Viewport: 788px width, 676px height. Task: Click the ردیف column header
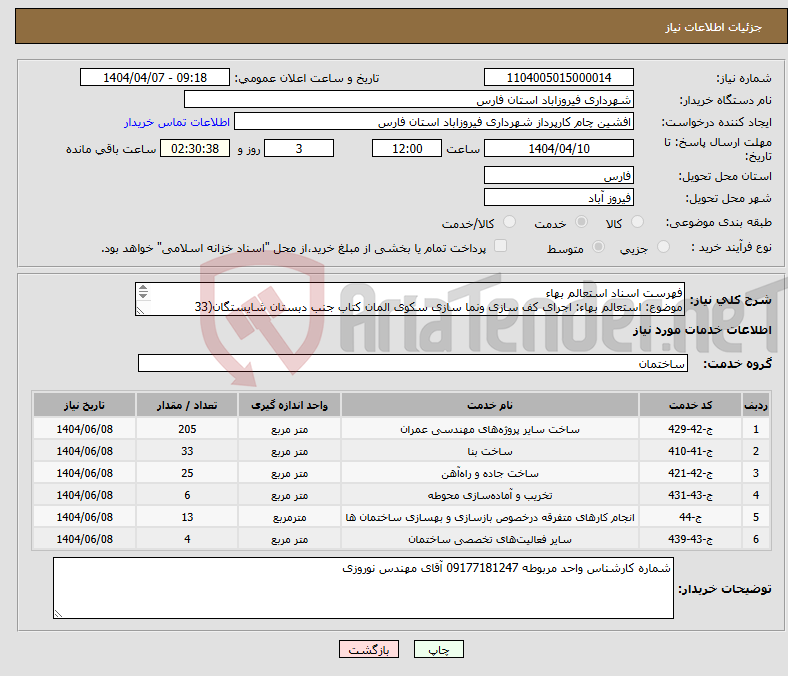point(756,405)
